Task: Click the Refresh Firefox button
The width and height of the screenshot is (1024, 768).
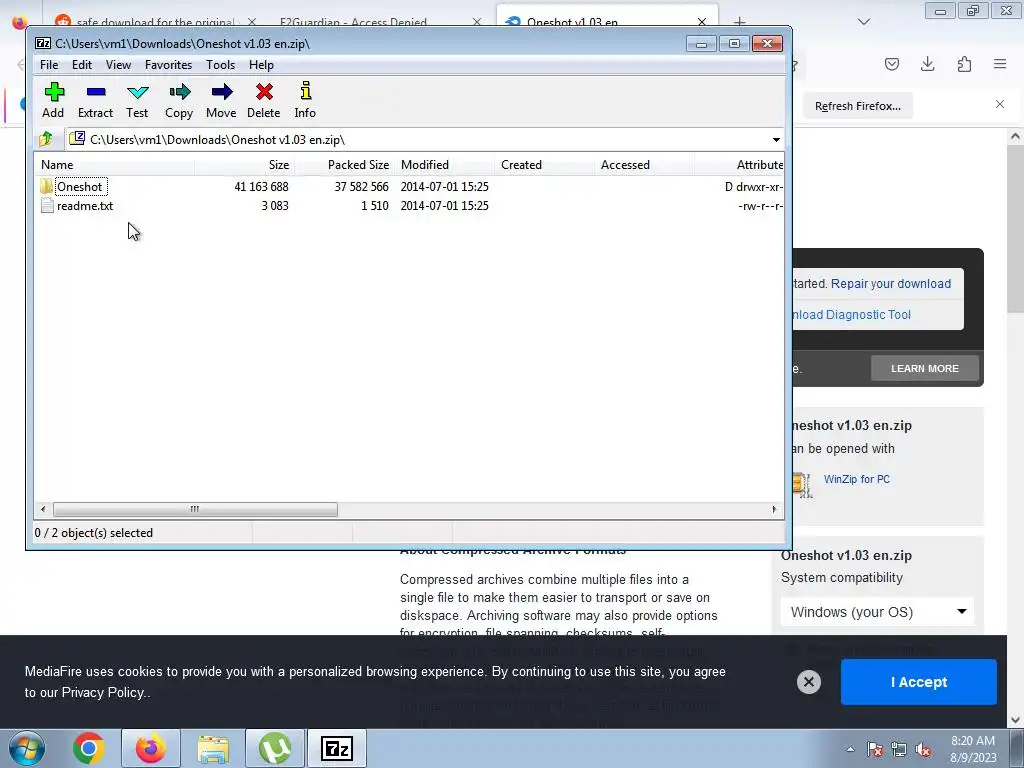Action: tap(857, 106)
